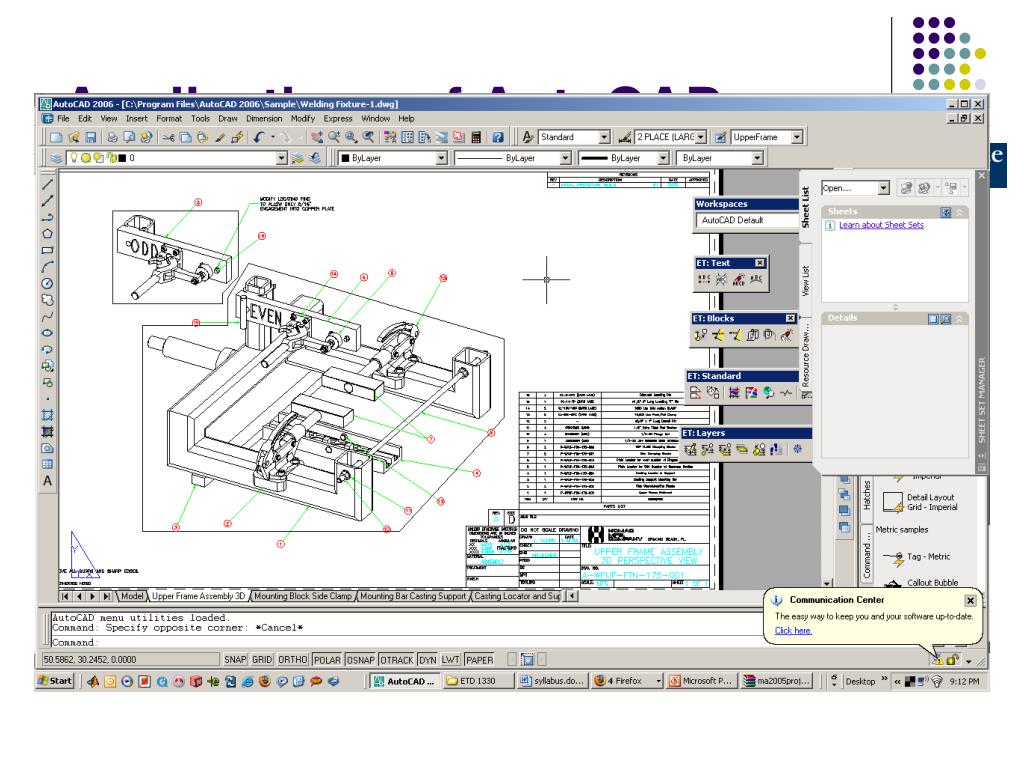This screenshot has width=1024, height=768.
Task: Click the Save disk icon in toolbar
Action: [91, 137]
